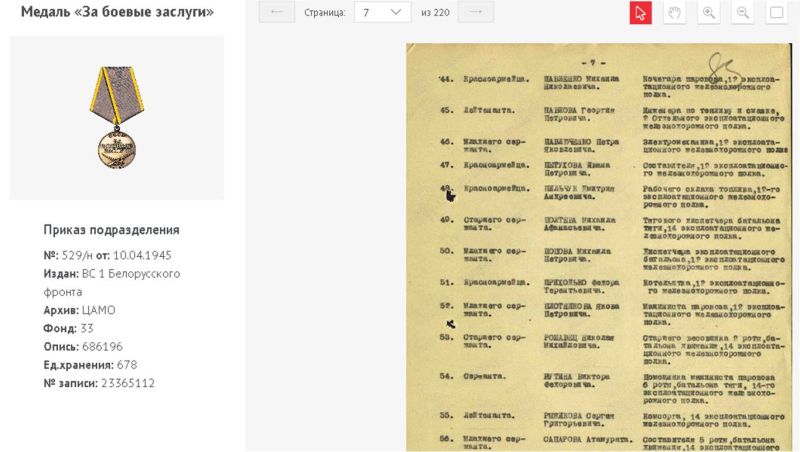Toggle fullscreen view of the document

pos(777,13)
